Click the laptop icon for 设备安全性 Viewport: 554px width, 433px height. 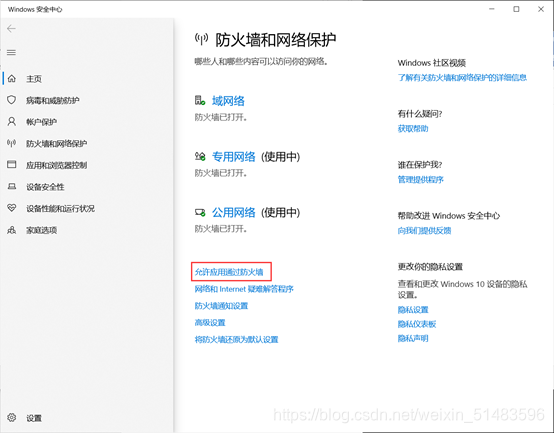[12, 186]
